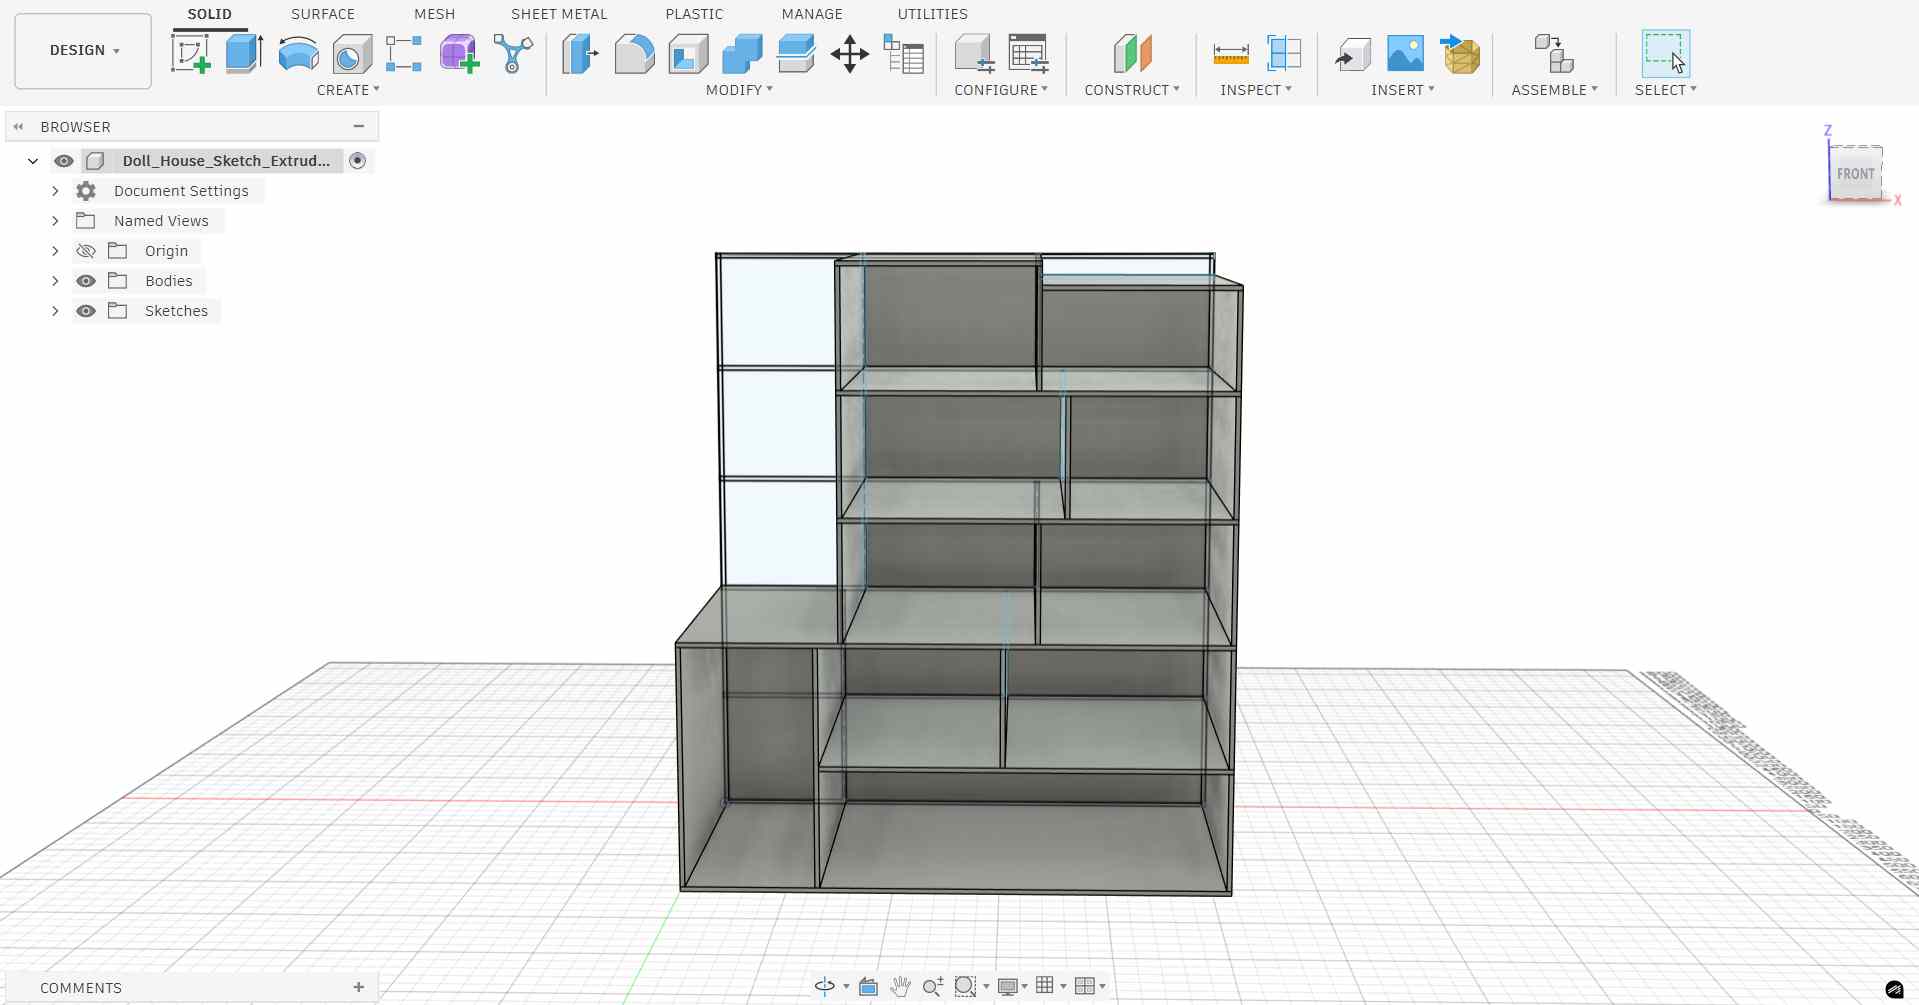Screen dimensions: 1919x1005
Task: Open the SELECT dropdown menu
Action: click(1665, 89)
